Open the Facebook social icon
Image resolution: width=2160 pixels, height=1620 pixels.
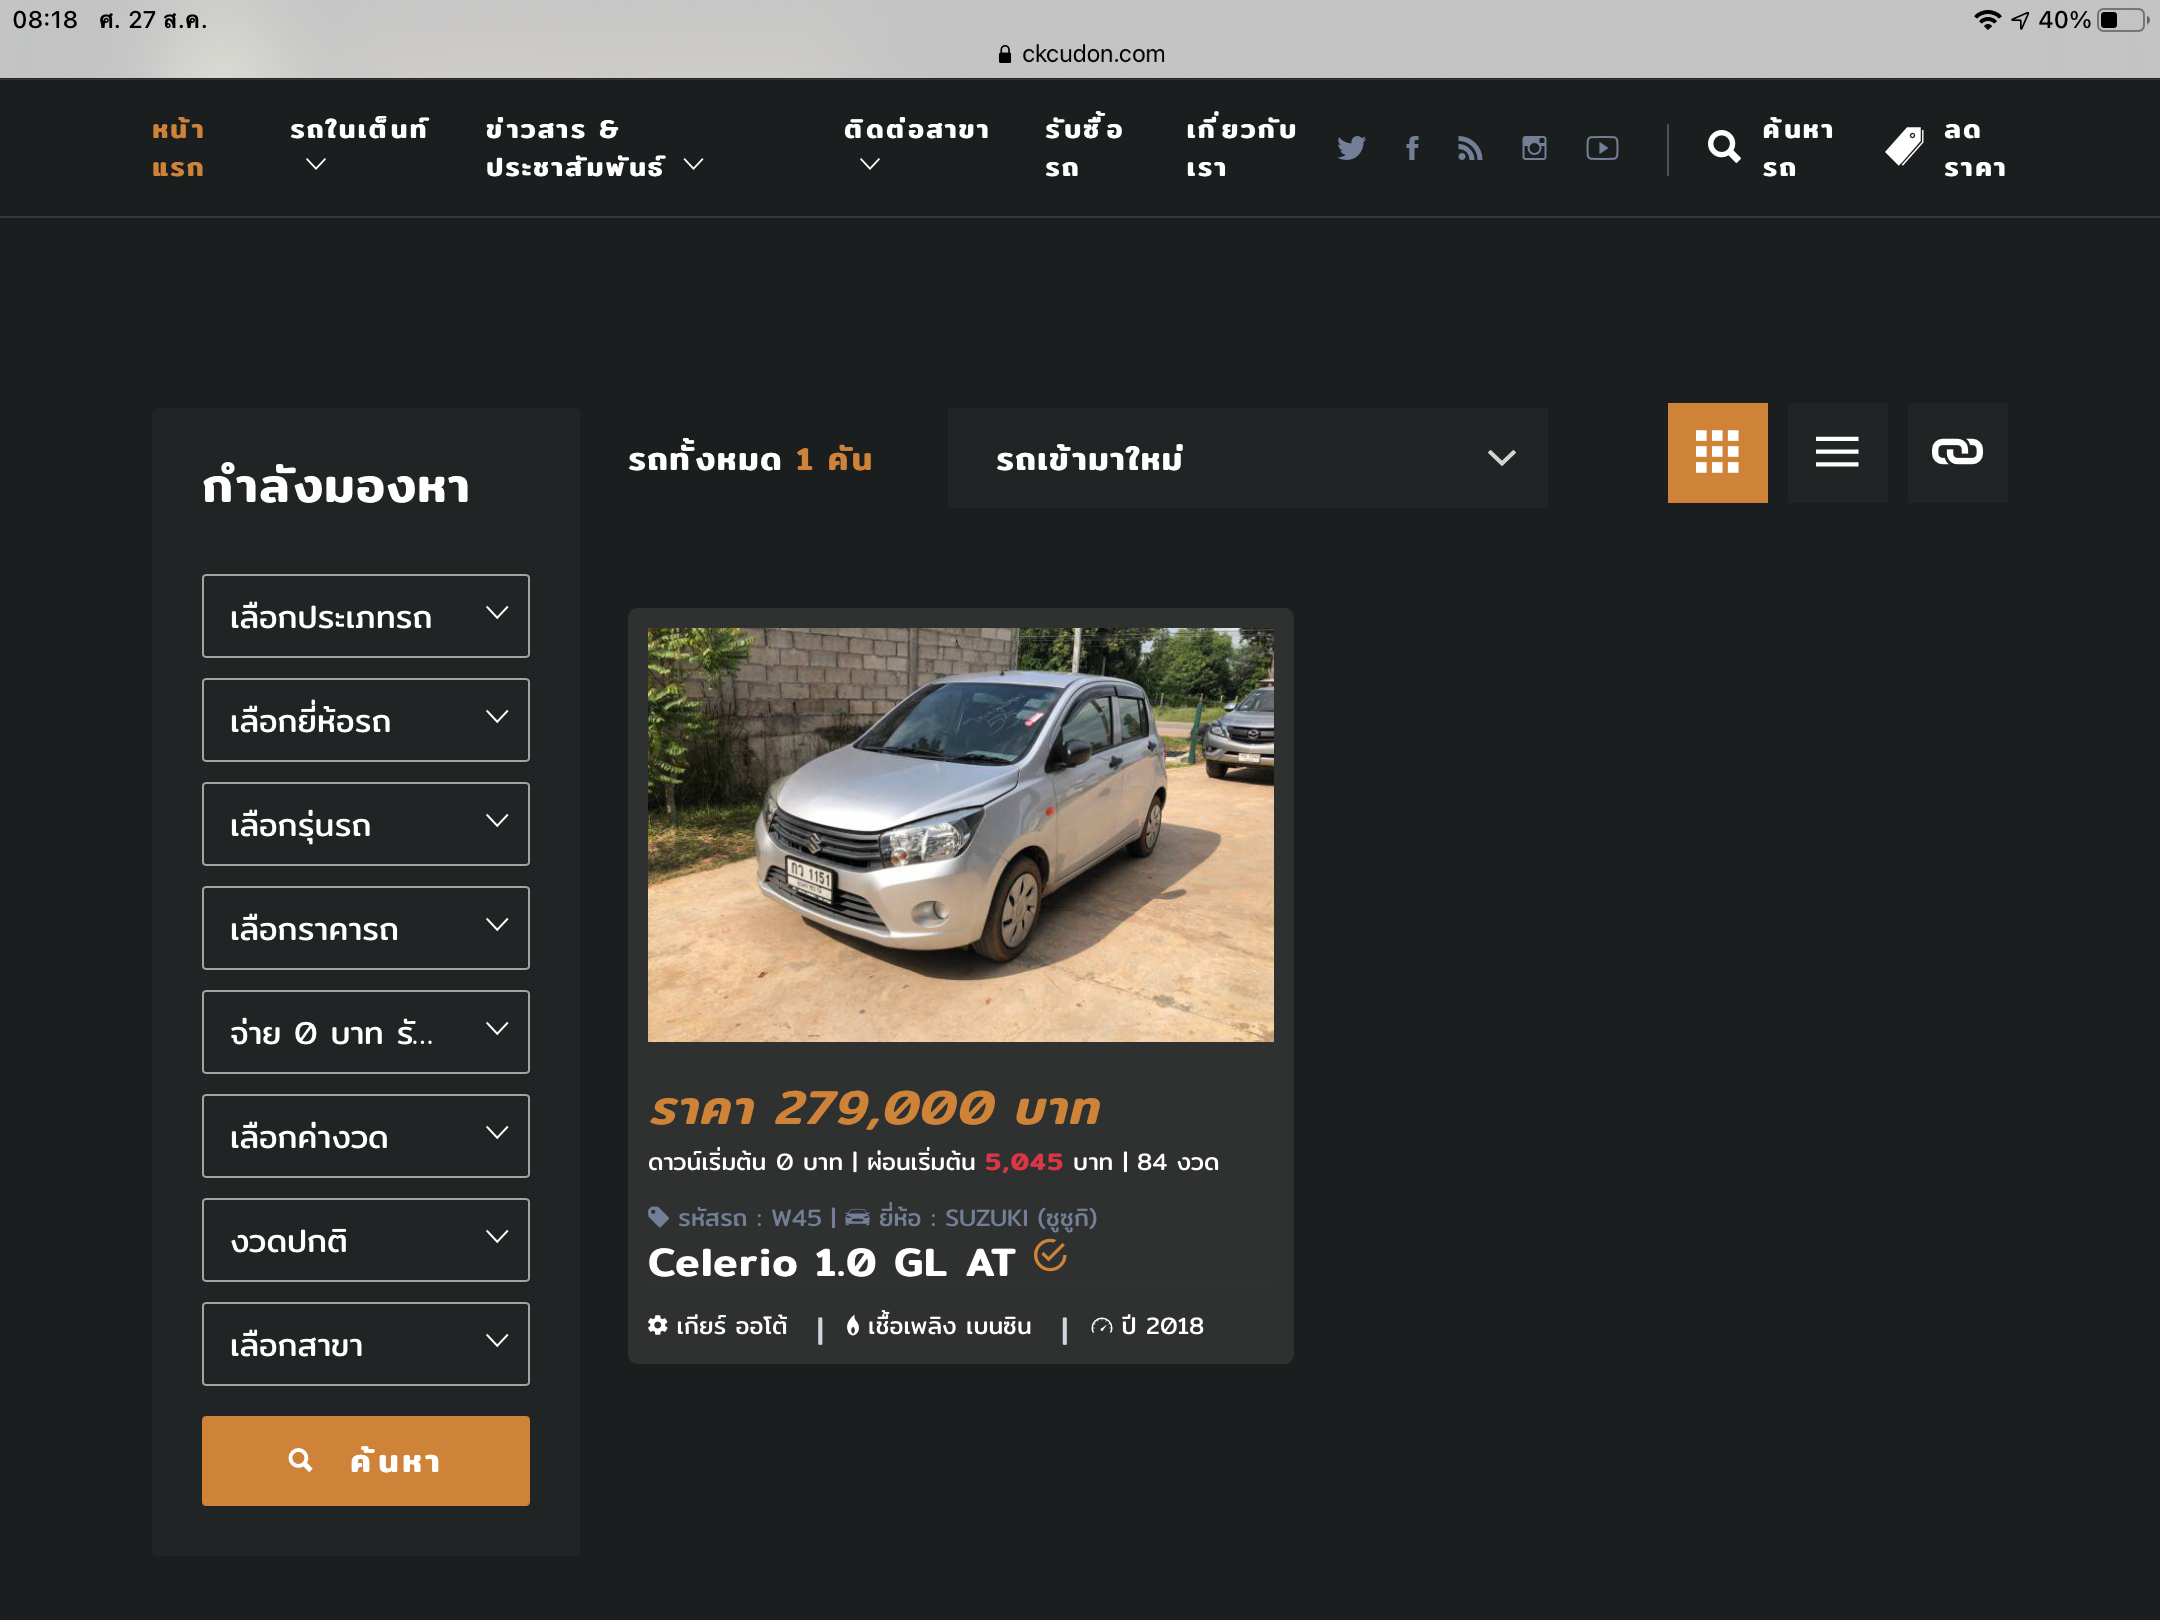coord(1412,148)
